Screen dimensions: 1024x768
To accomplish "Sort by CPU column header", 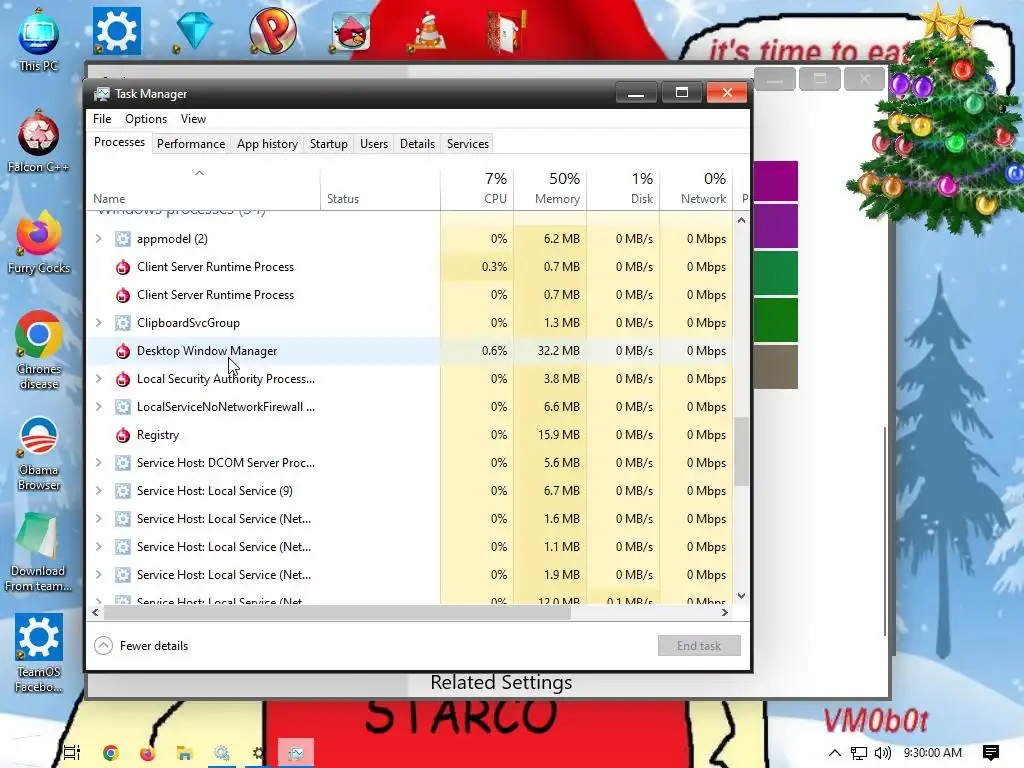I will [477, 188].
